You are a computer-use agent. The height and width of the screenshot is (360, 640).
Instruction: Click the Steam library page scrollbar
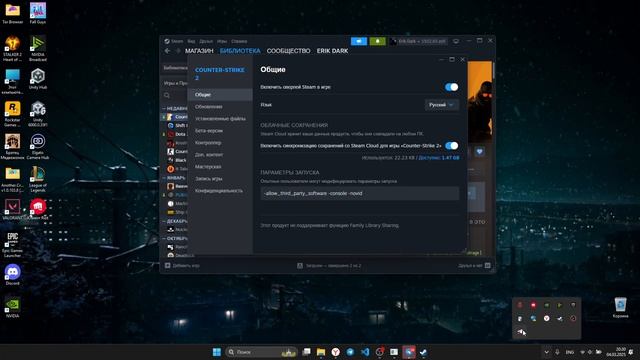point(493,70)
